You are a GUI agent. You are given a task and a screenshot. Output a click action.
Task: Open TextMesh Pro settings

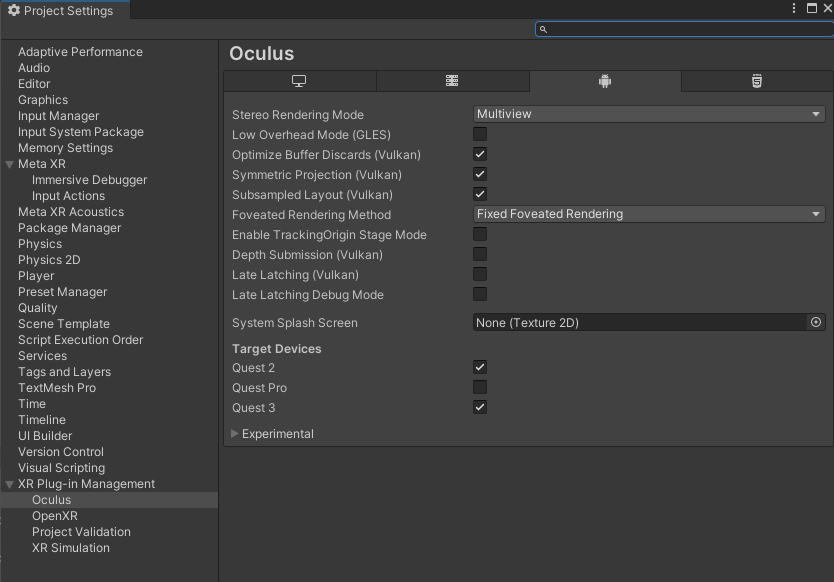point(57,387)
